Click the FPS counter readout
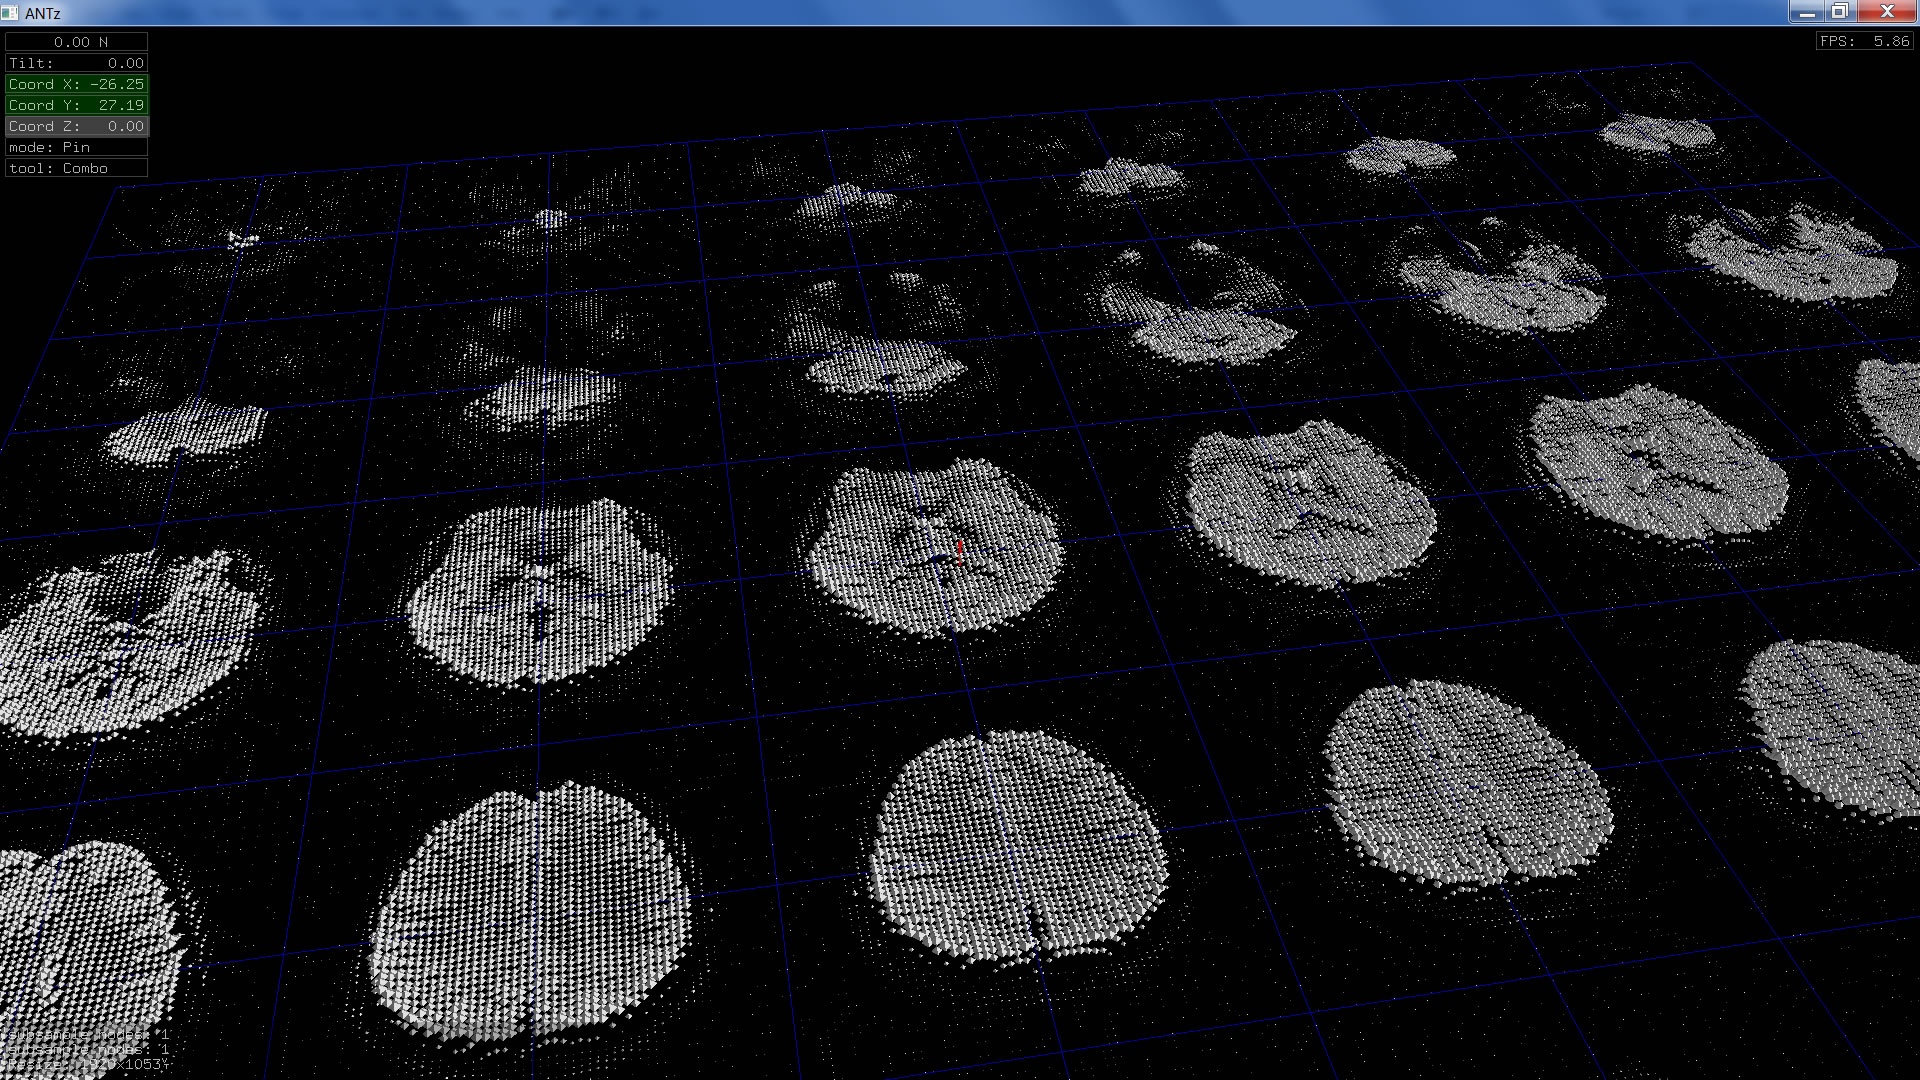 click(x=1865, y=41)
